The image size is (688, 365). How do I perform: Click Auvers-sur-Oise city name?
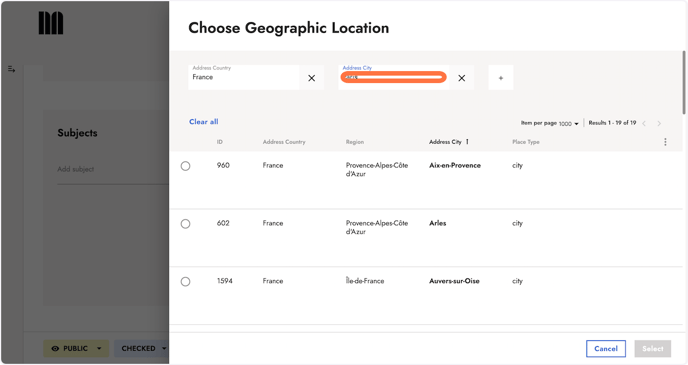(454, 281)
